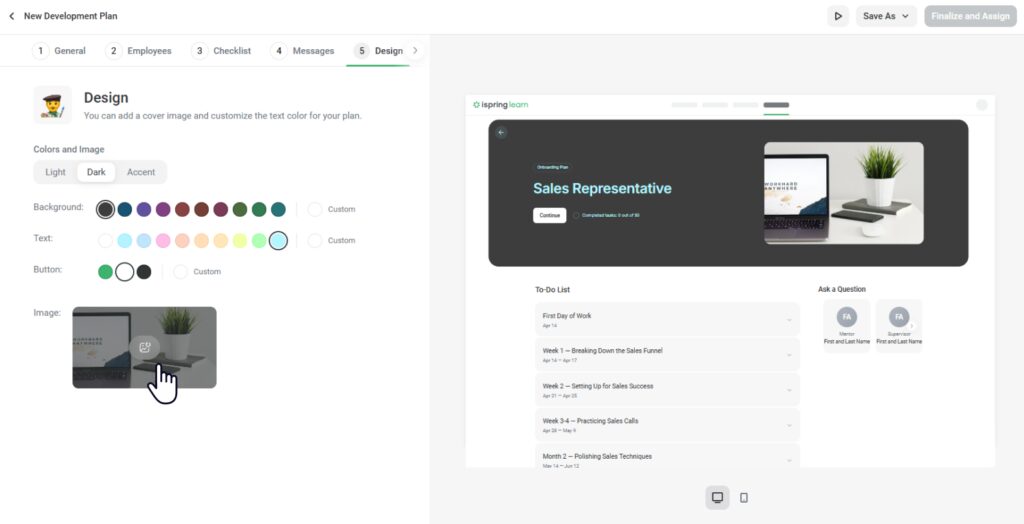Click the To-Do List heading
The width and height of the screenshot is (1024, 524).
(x=552, y=289)
